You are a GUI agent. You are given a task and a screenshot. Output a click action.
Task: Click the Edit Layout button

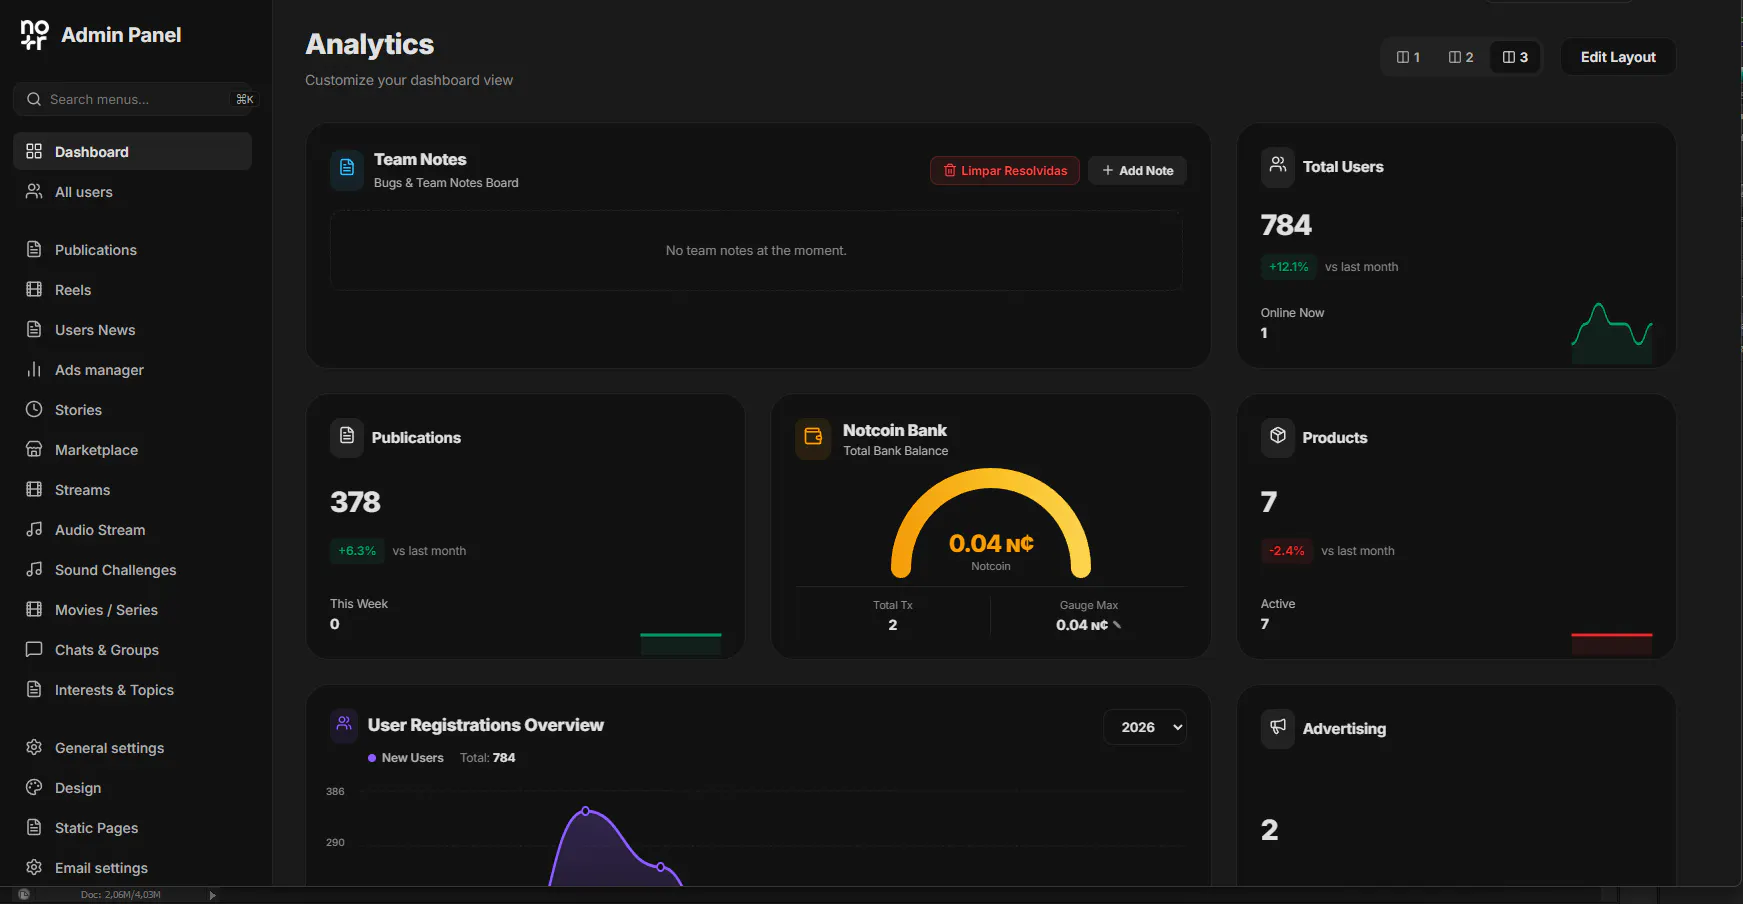click(x=1618, y=57)
